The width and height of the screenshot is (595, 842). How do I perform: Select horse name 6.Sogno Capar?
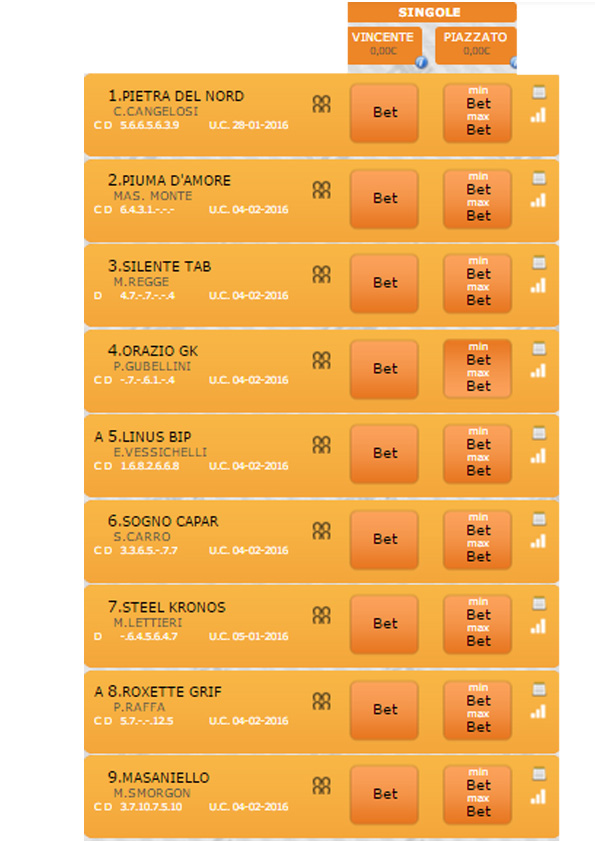coord(163,521)
